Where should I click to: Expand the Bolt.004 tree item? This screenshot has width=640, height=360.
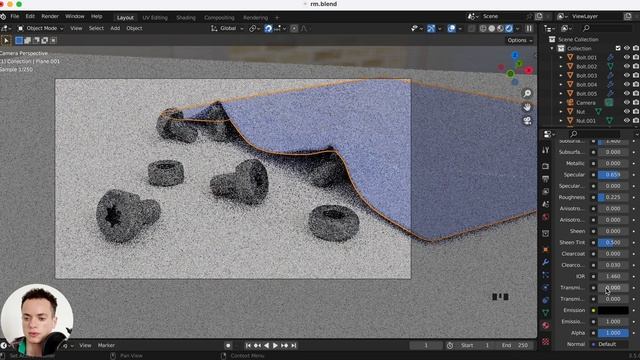click(x=561, y=84)
